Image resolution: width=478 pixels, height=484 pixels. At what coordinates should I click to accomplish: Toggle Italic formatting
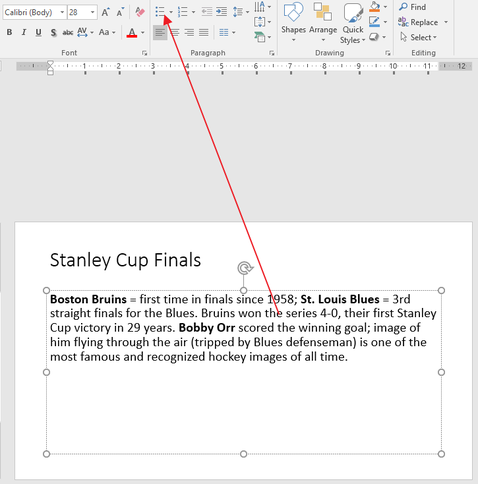click(24, 32)
